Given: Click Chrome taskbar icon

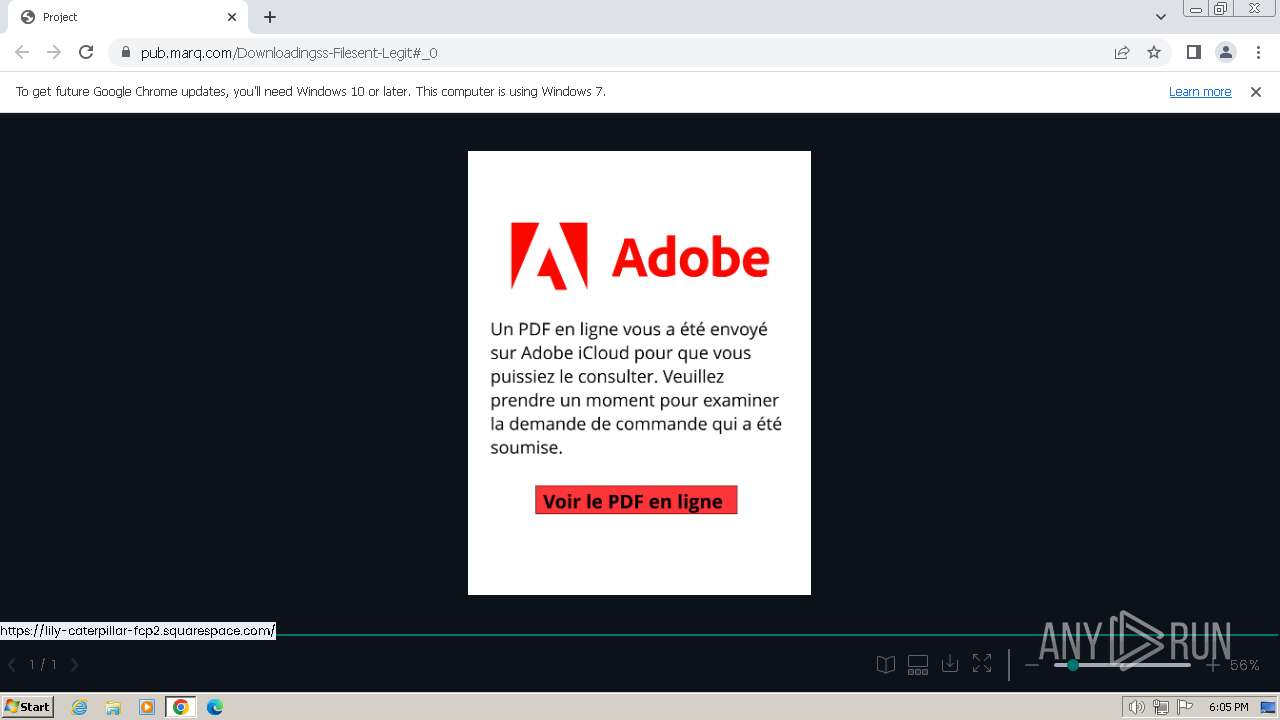Looking at the screenshot, I should tap(181, 707).
